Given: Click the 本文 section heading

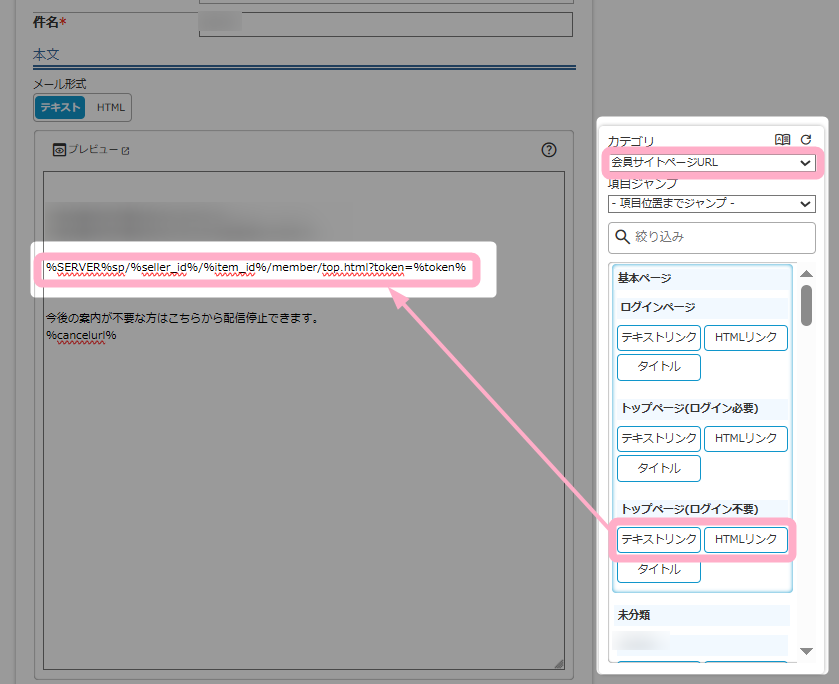Looking at the screenshot, I should point(46,54).
